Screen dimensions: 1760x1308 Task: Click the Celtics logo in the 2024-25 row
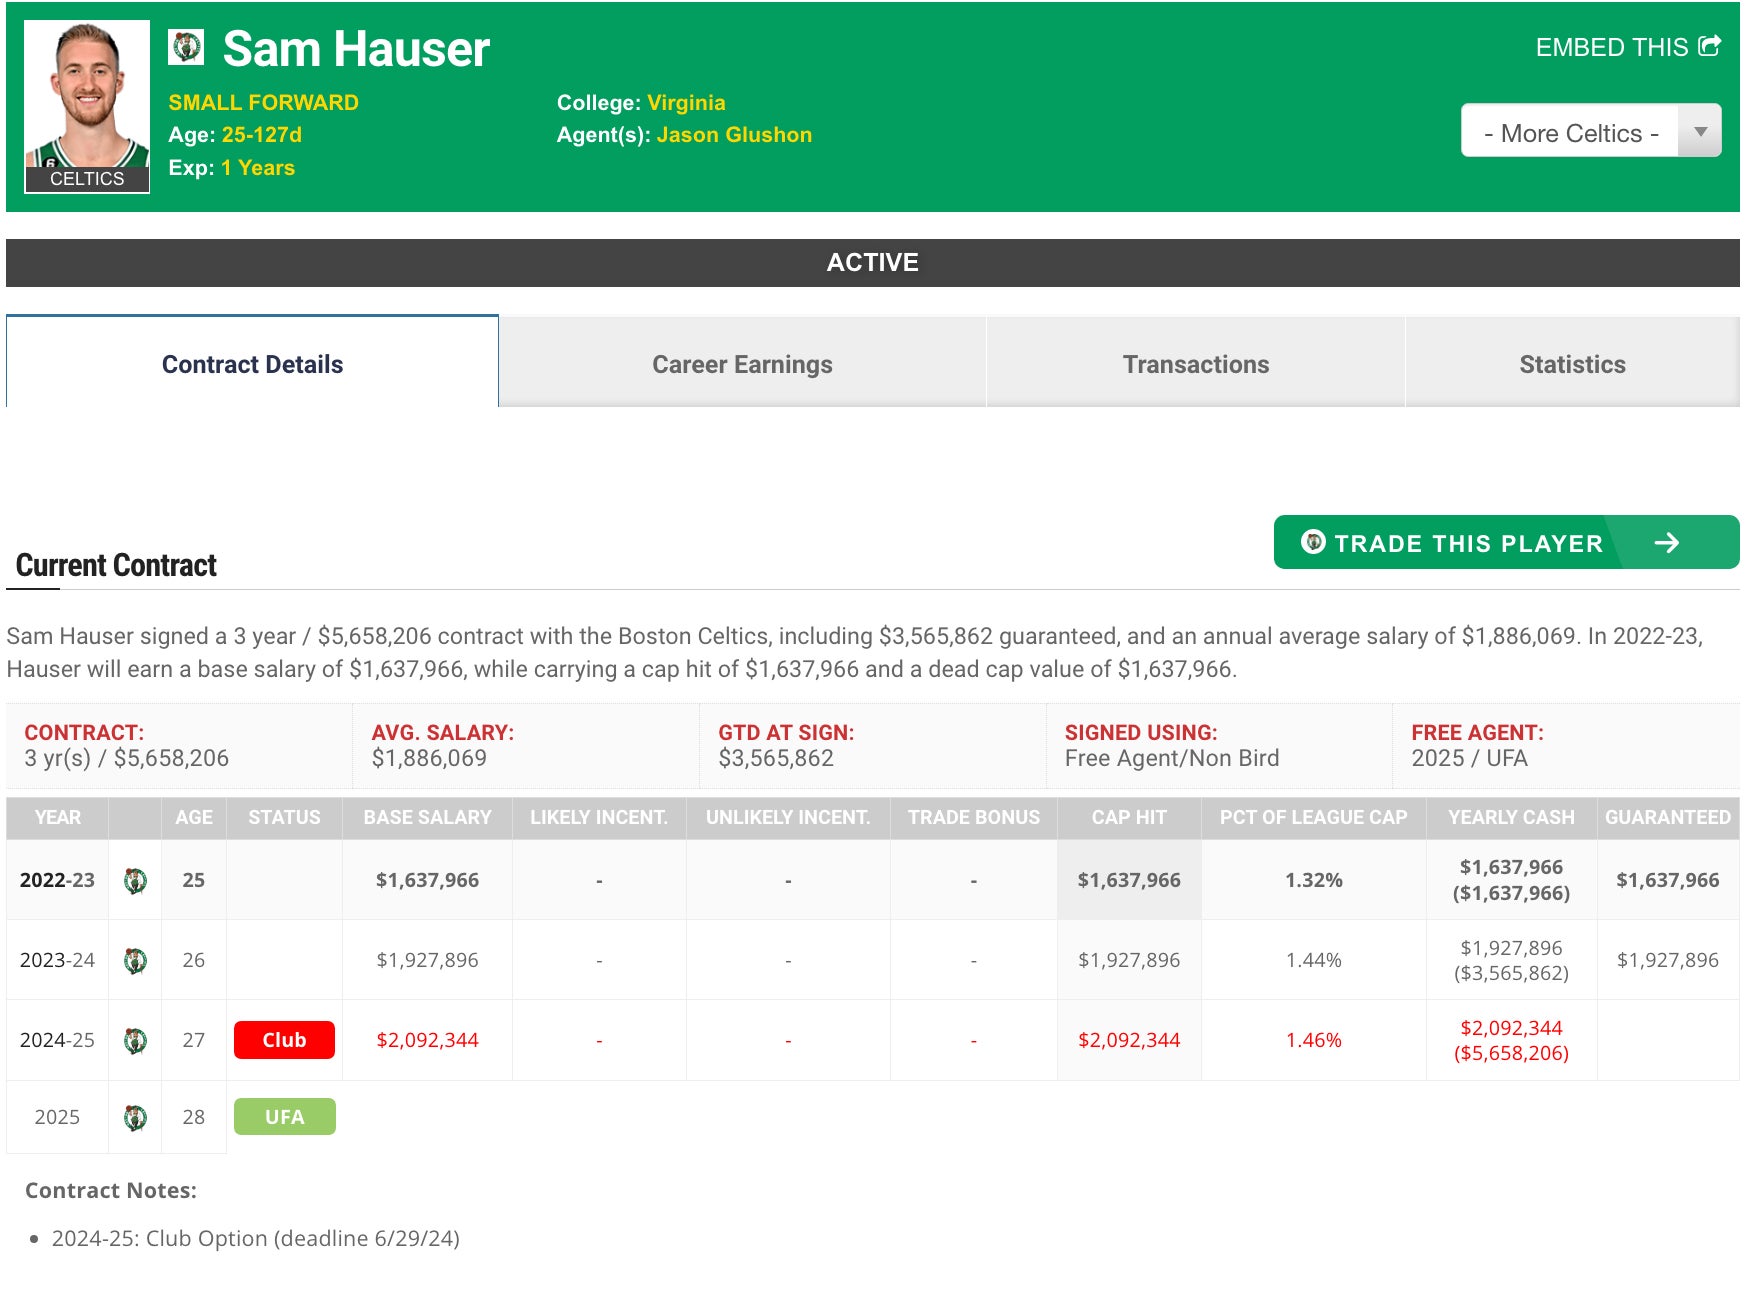(135, 1041)
